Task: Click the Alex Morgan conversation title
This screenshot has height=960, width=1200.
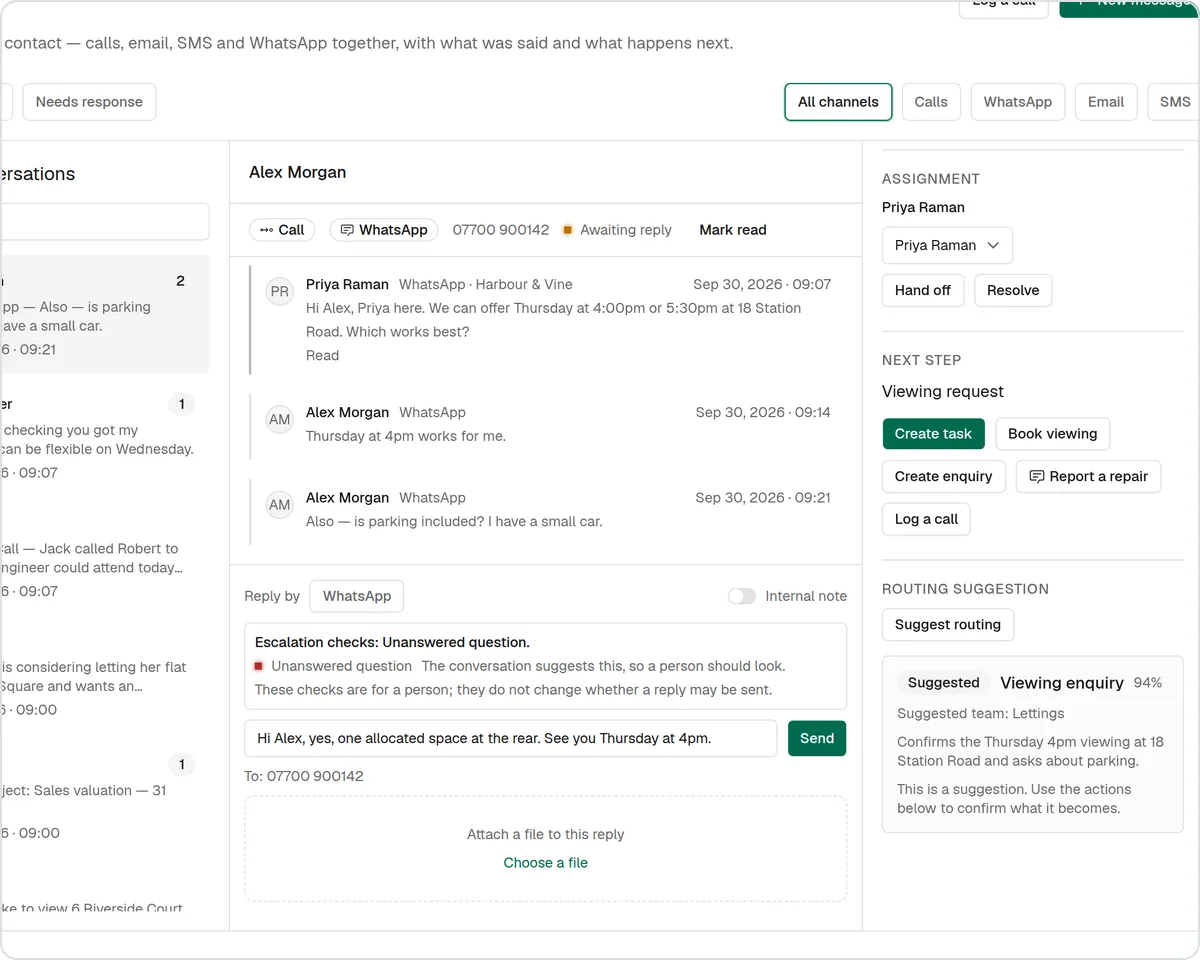Action: coord(298,172)
